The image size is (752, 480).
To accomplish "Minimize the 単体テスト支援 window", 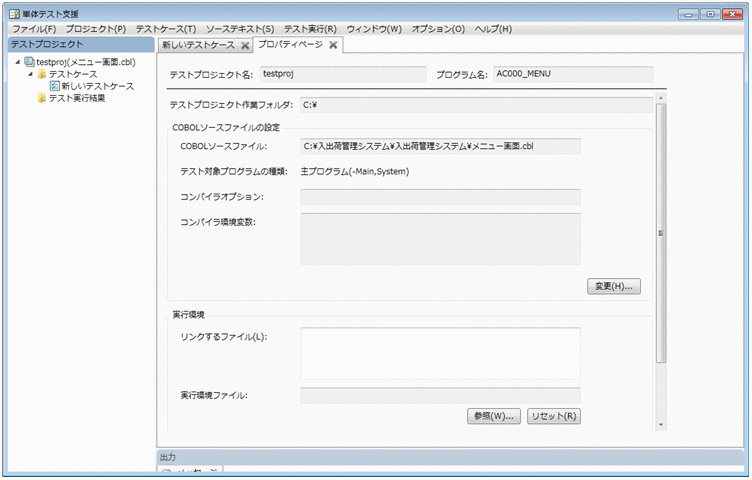I will point(688,14).
